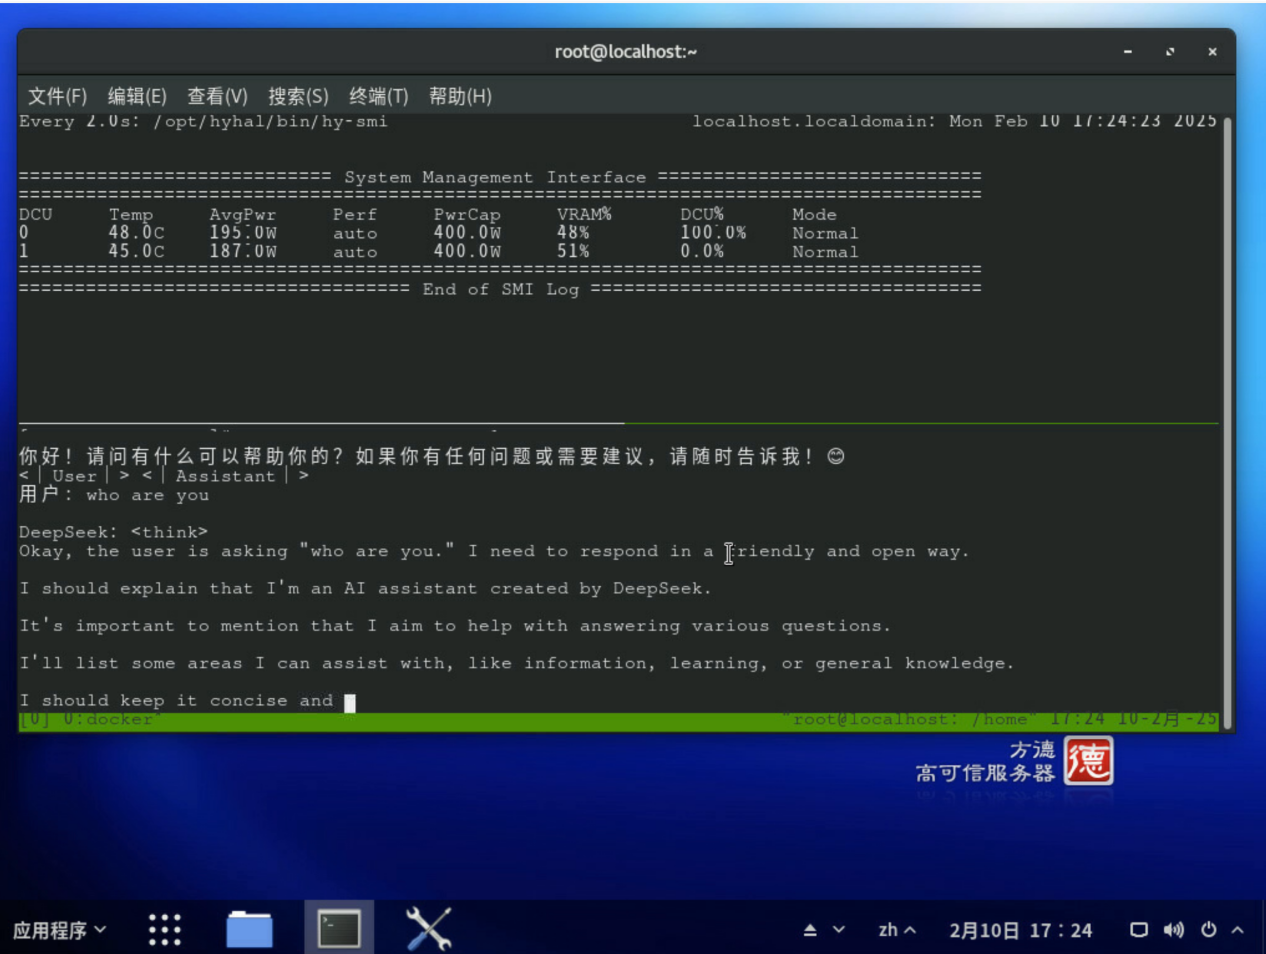The height and width of the screenshot is (954, 1266).
Task: Expand the 应用程序 applications menu
Action: point(59,930)
